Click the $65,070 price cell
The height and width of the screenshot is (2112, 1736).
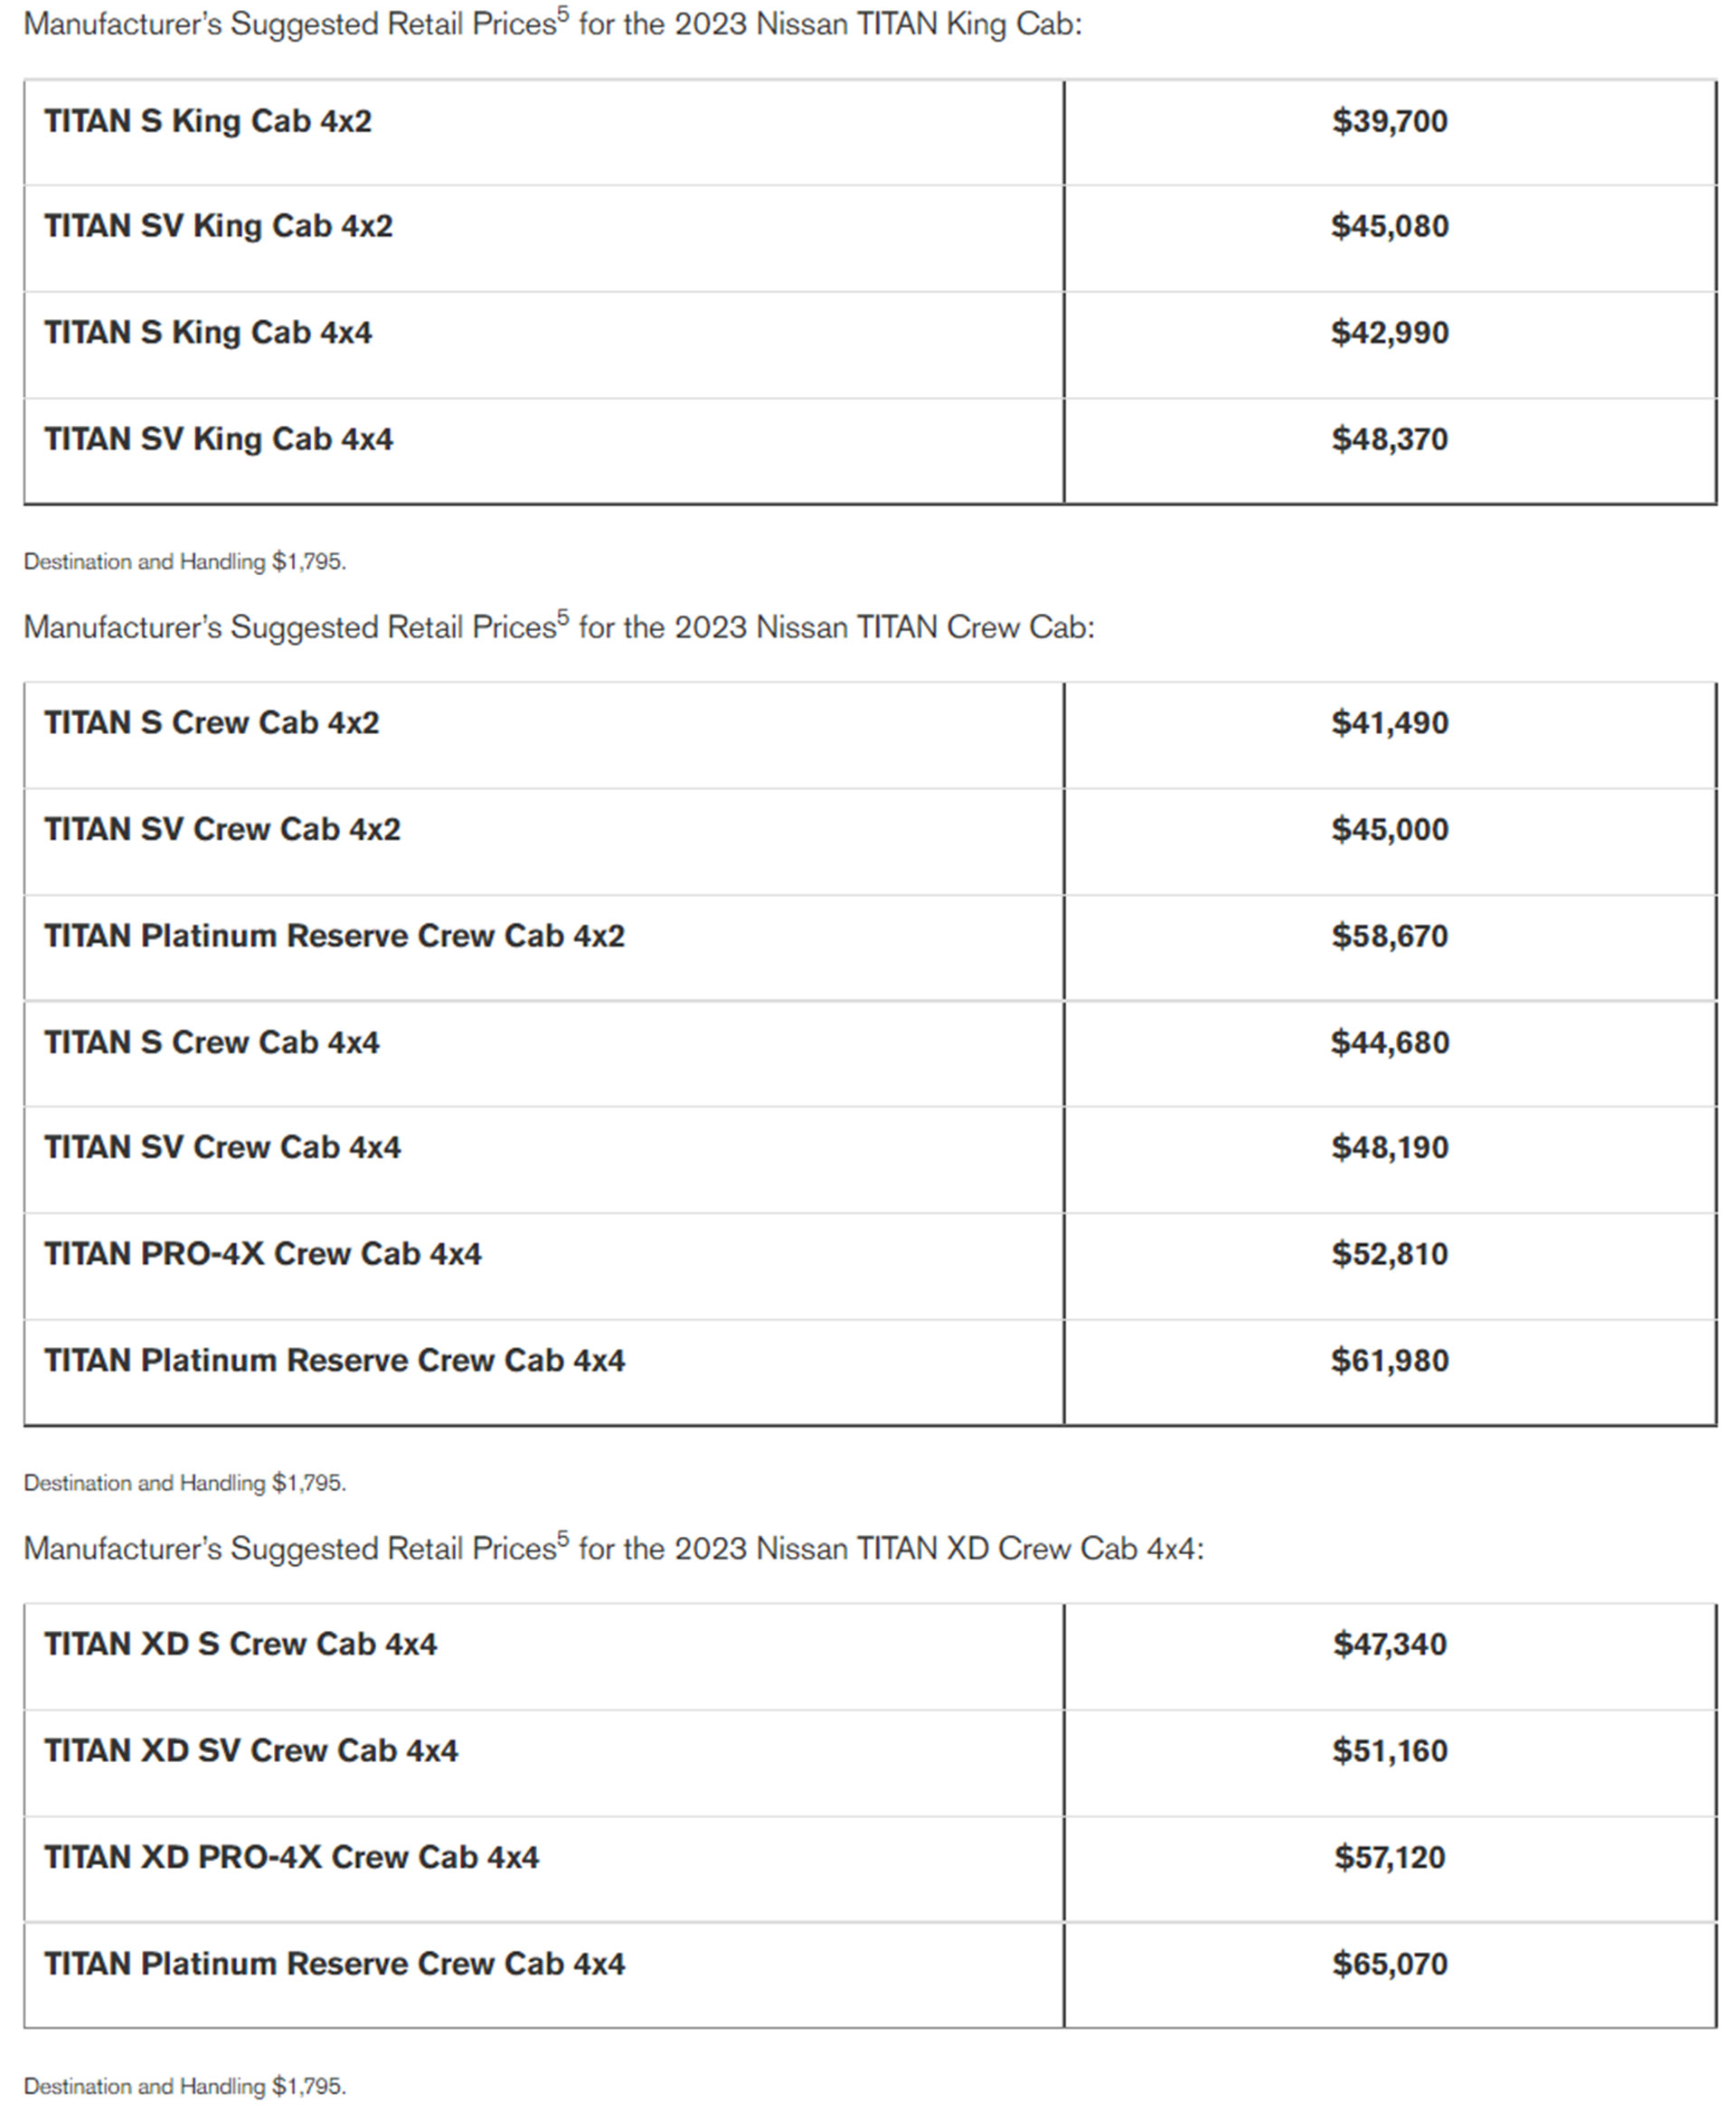[x=1389, y=1964]
